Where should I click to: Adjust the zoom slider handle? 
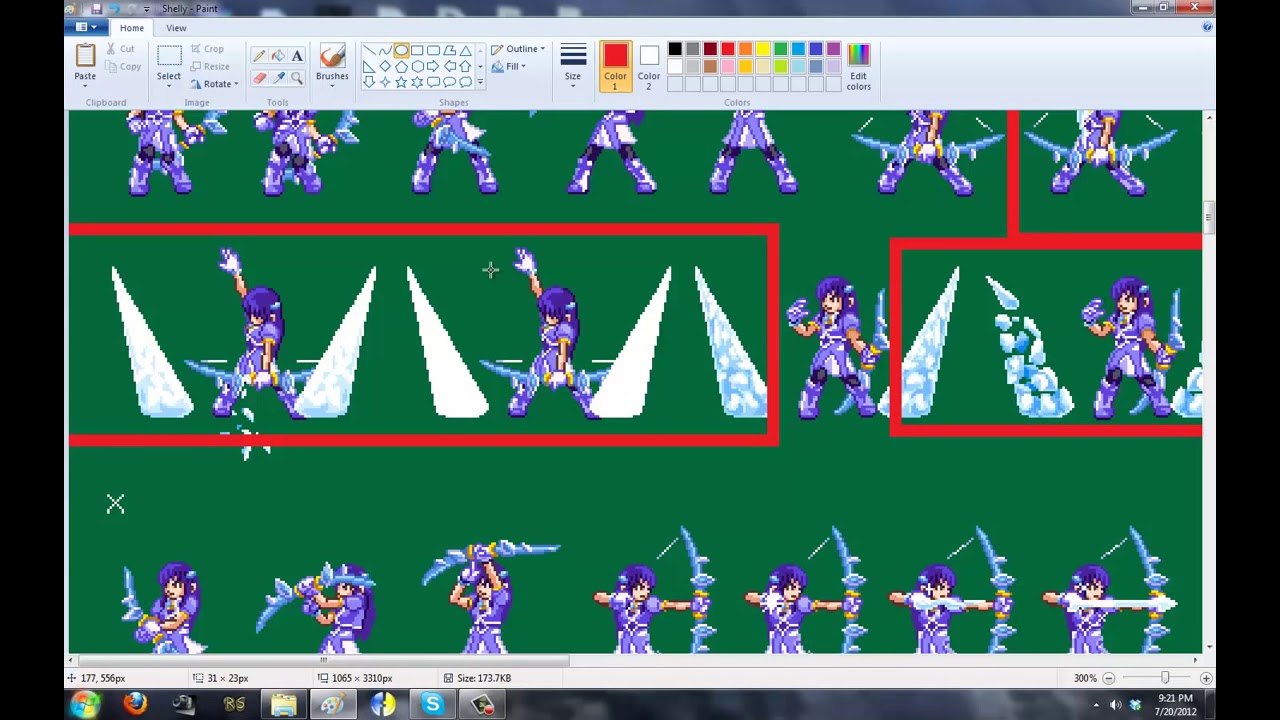(x=1164, y=678)
